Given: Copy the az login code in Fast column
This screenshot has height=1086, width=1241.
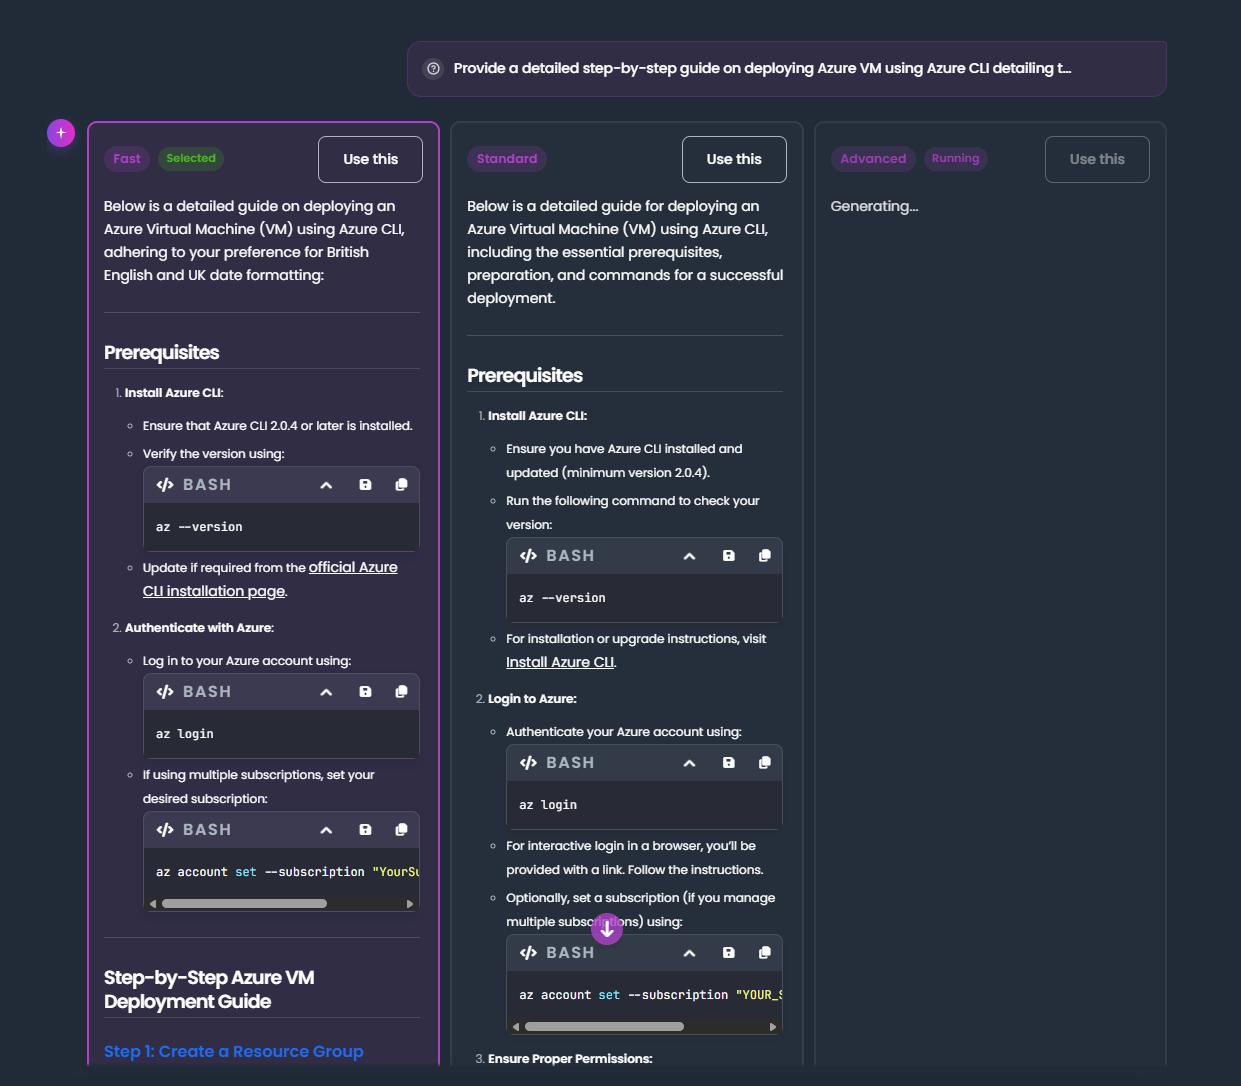Looking at the screenshot, I should tap(401, 692).
